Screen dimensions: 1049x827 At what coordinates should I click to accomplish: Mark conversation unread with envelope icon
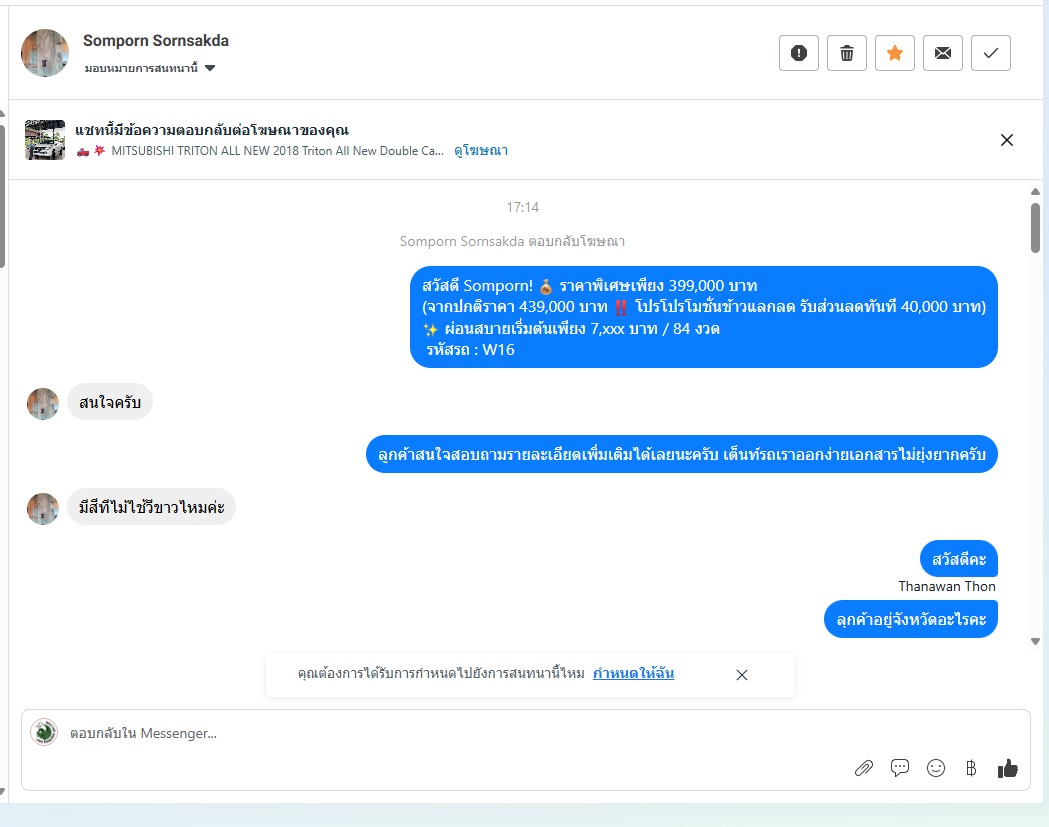(943, 53)
